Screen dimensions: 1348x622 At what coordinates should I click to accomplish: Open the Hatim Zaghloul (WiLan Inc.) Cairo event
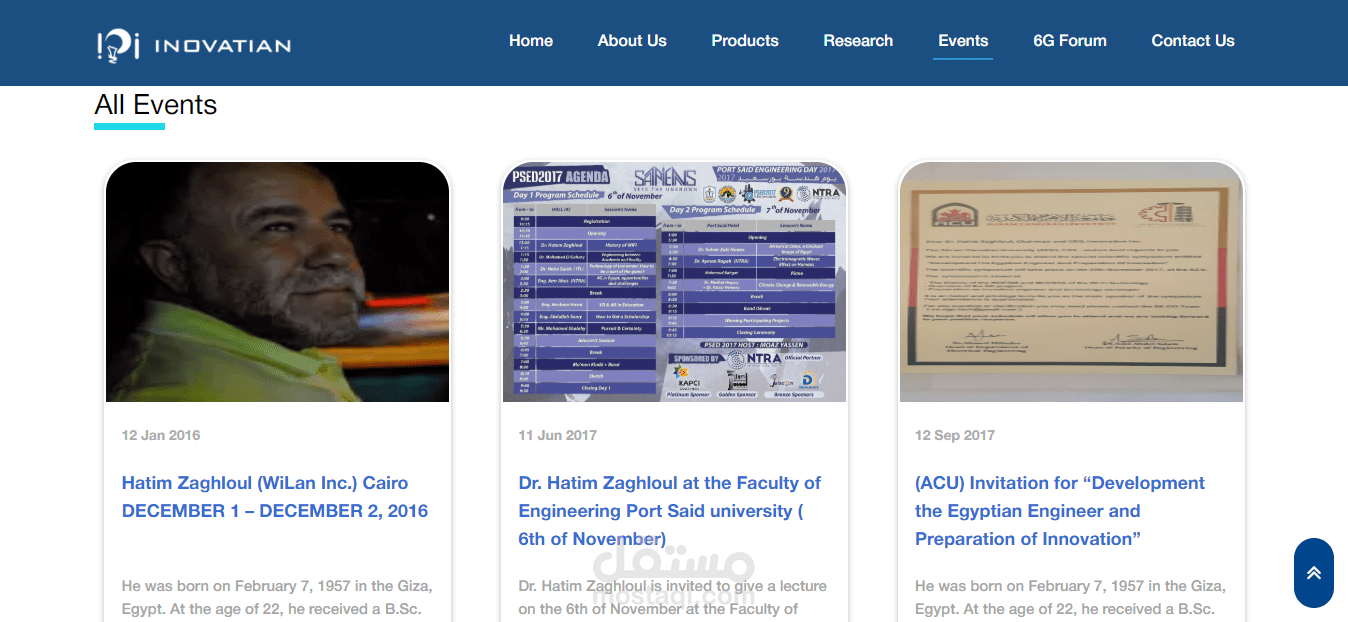click(275, 497)
